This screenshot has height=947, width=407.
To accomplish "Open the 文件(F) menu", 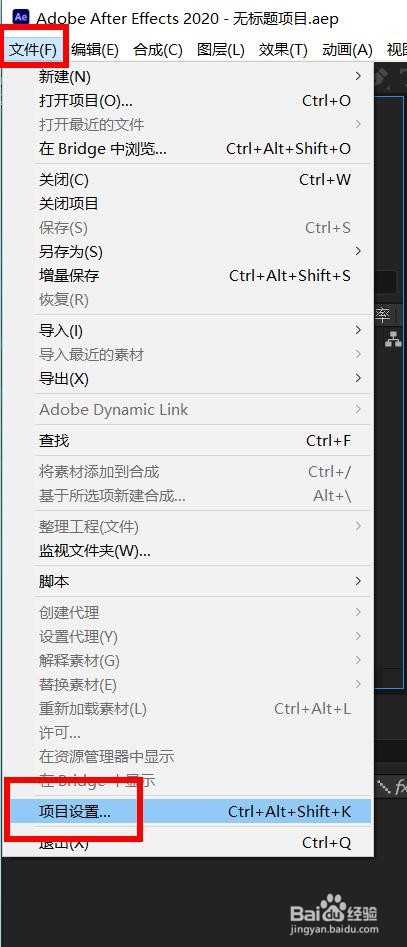I will pos(33,50).
